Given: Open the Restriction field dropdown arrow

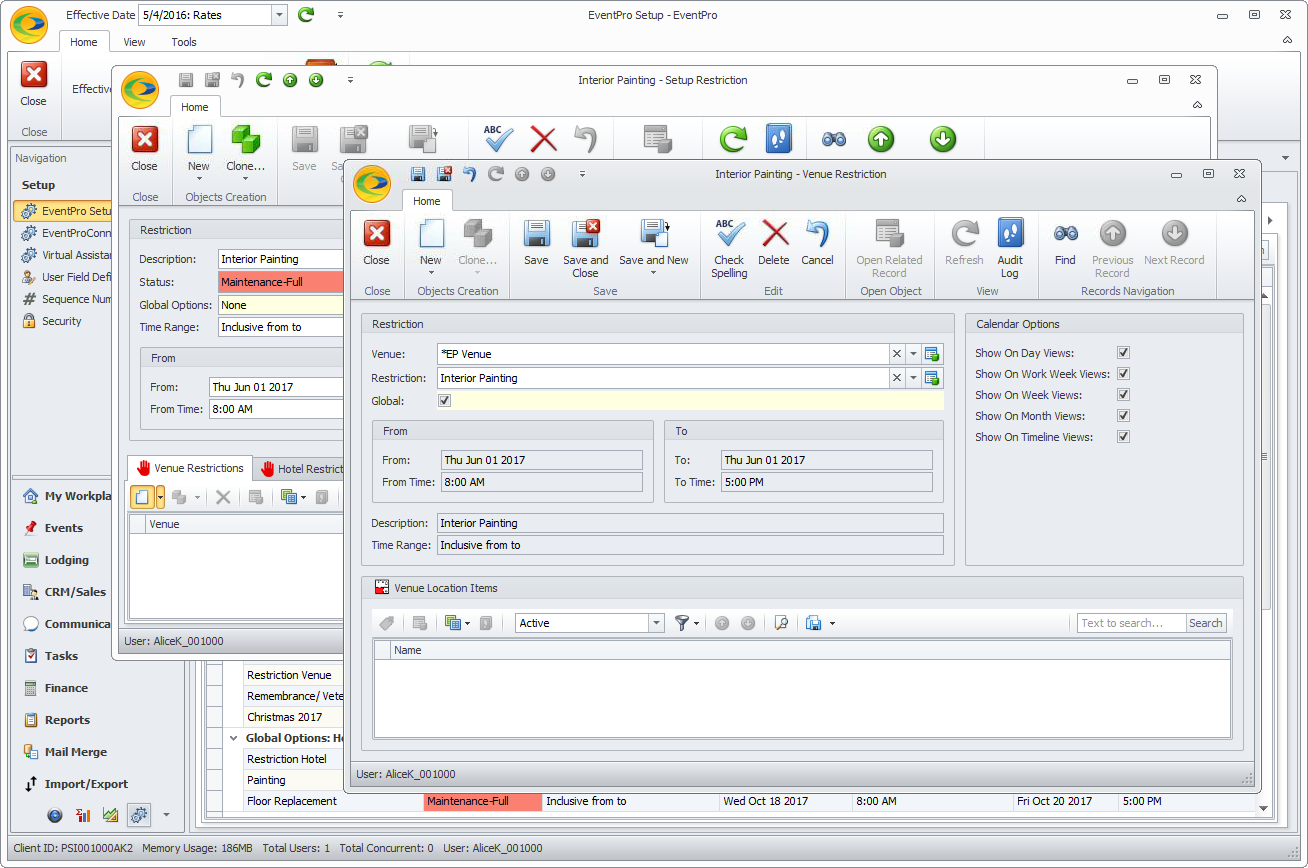Looking at the screenshot, I should 913,378.
